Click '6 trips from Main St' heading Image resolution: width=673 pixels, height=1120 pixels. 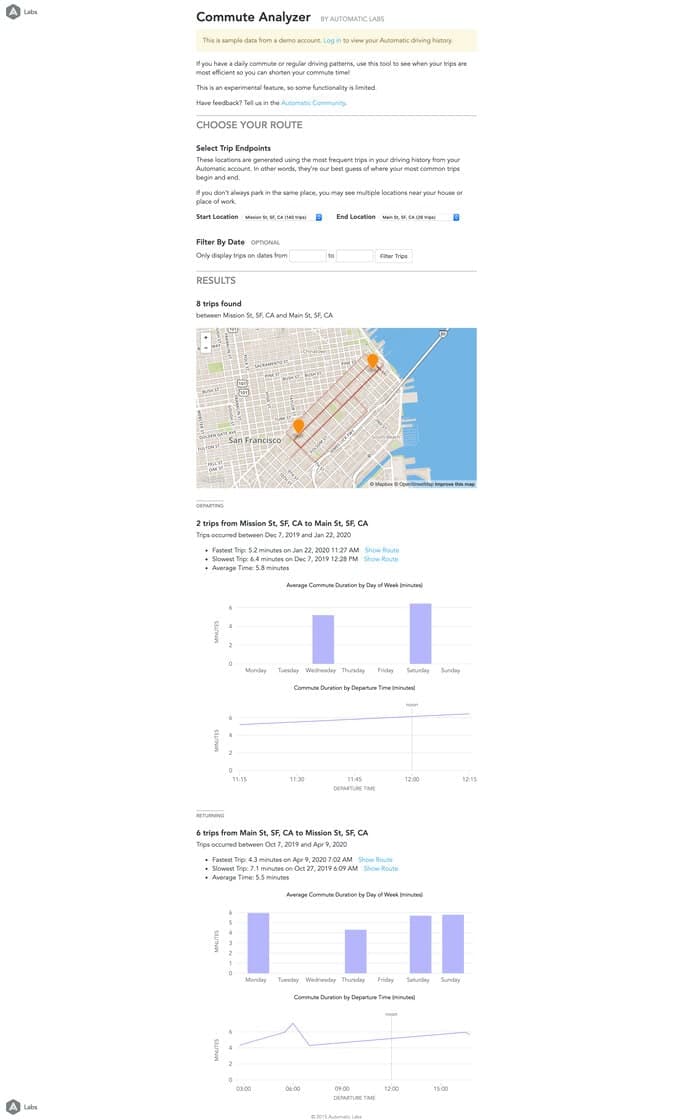(x=282, y=833)
